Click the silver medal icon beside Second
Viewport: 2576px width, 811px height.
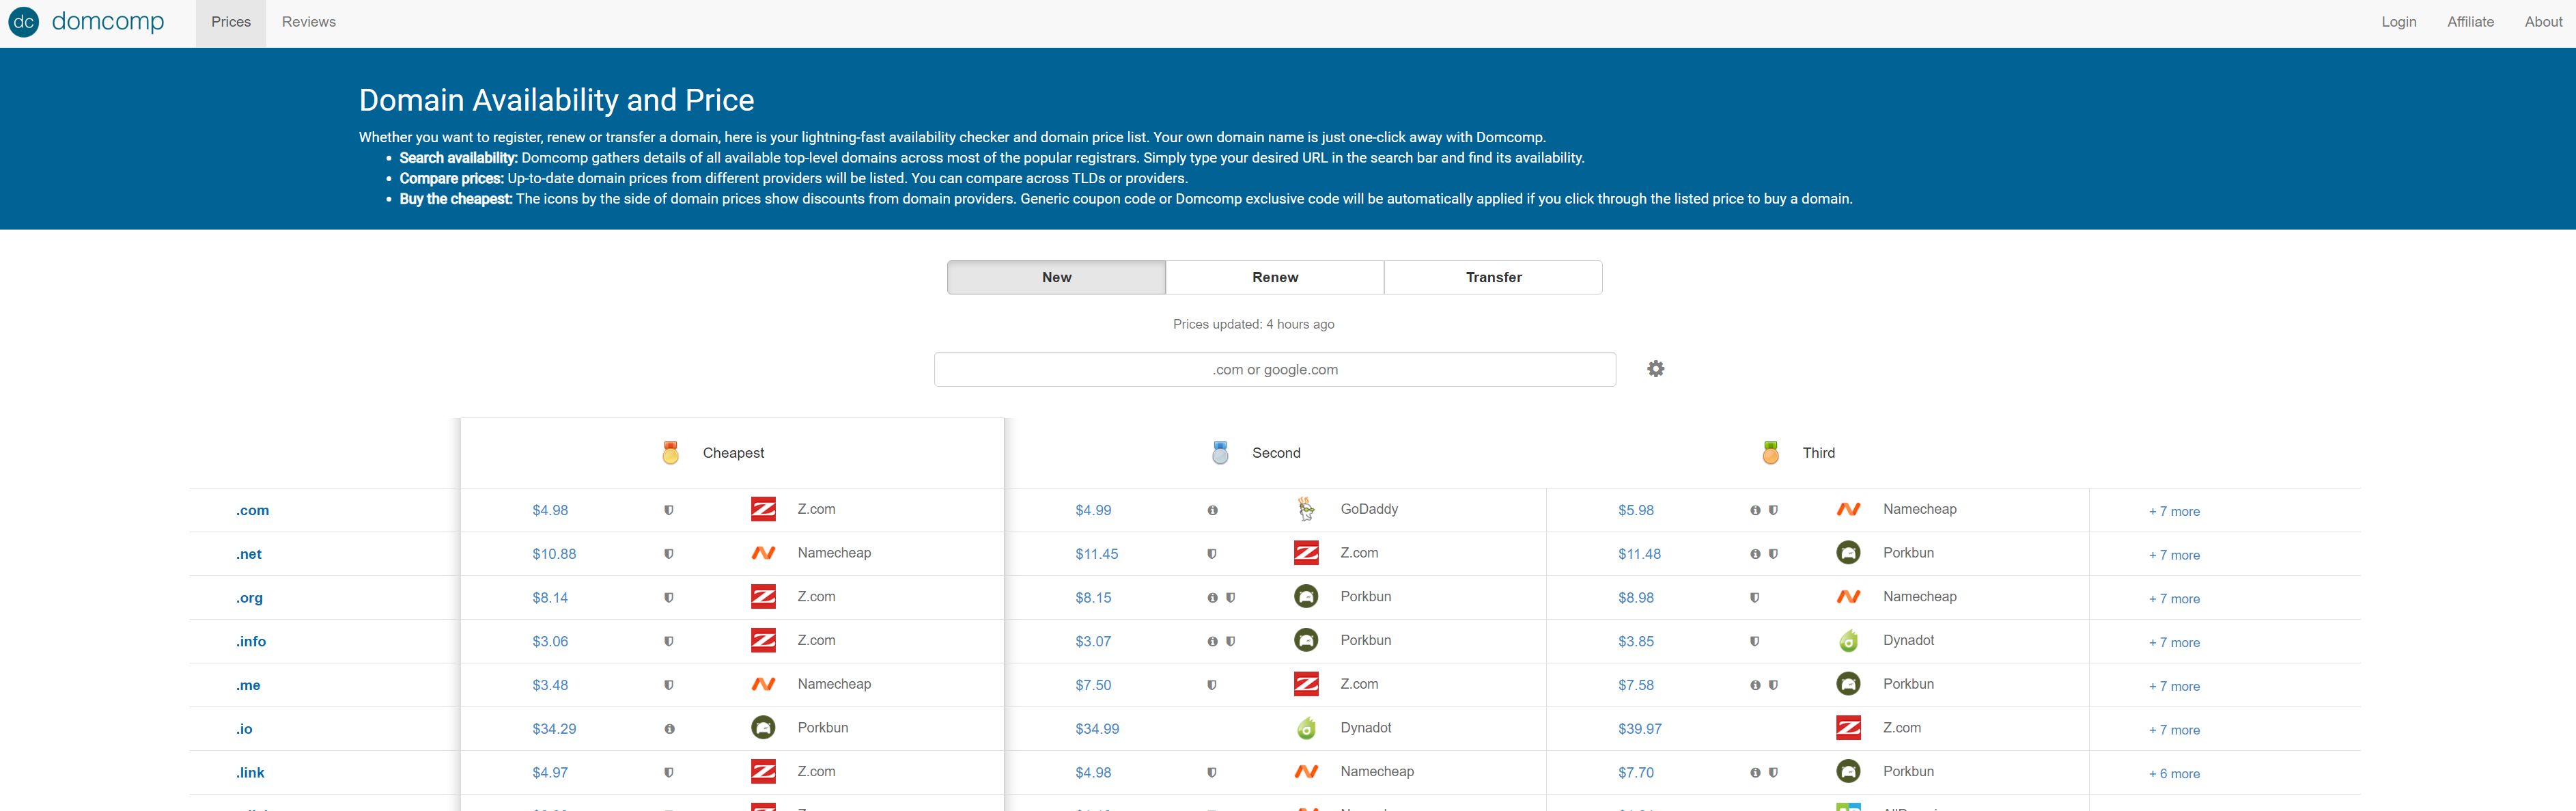[1220, 453]
